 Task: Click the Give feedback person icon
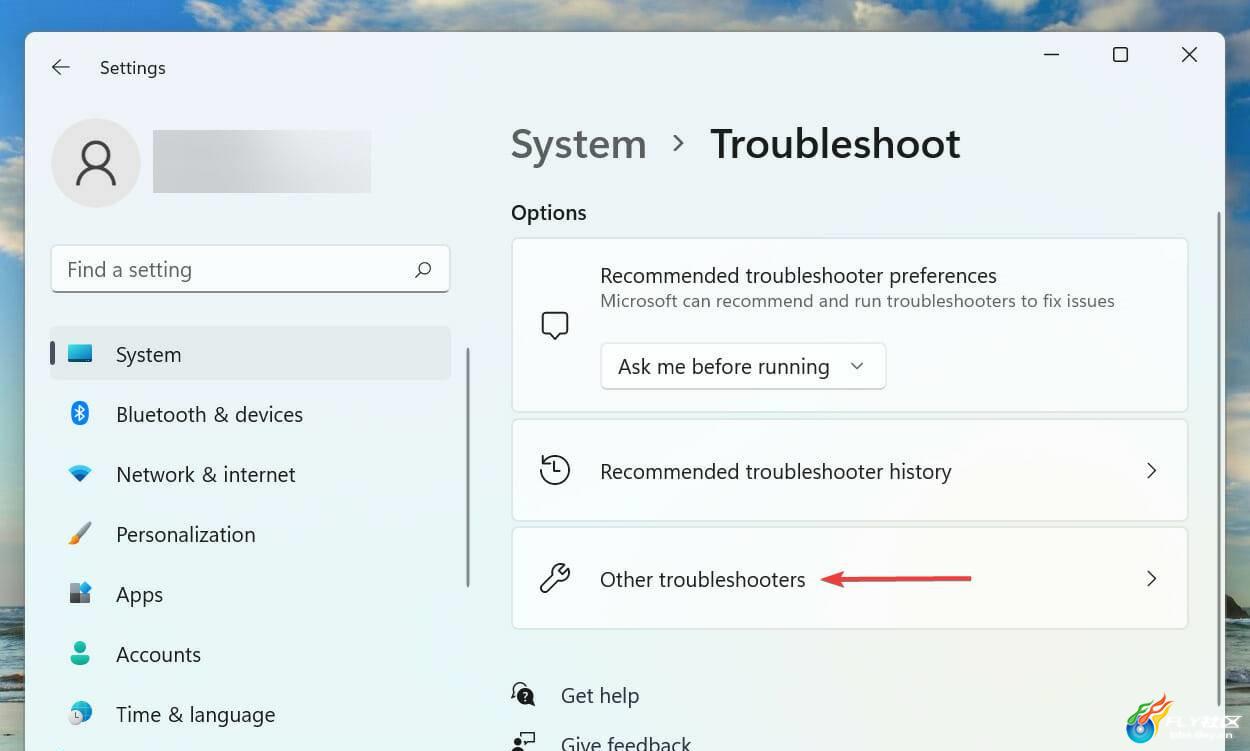point(523,742)
